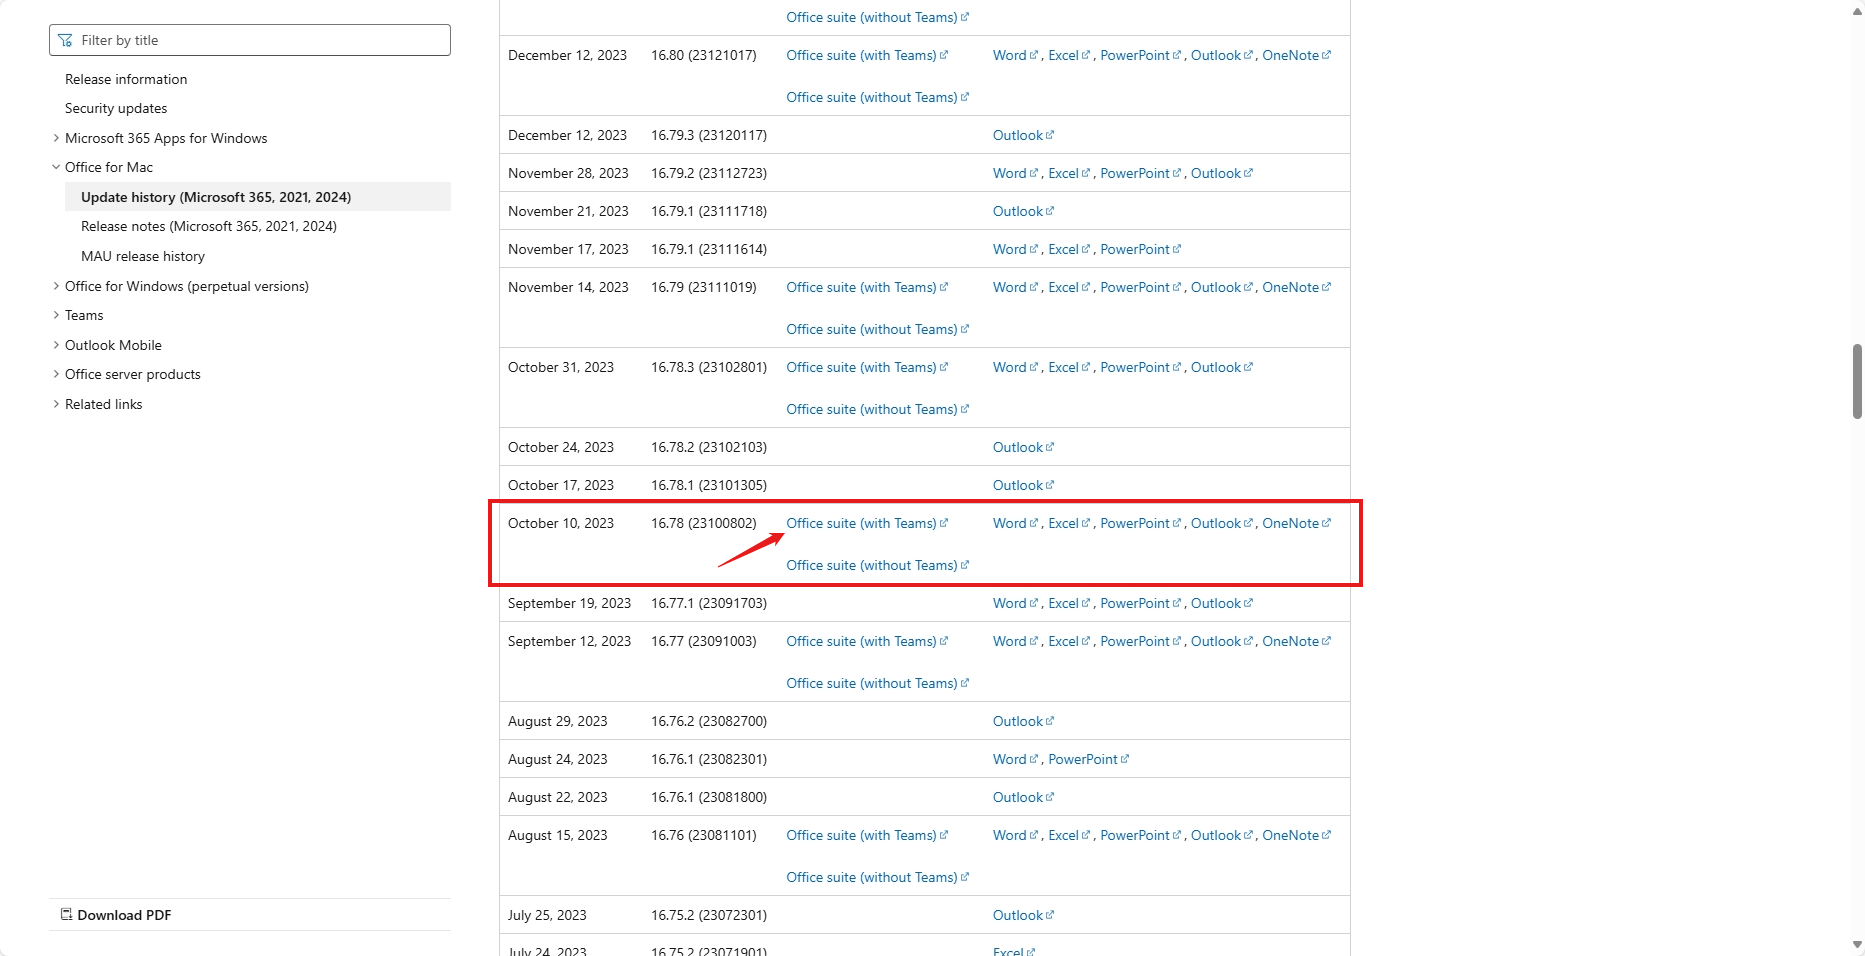Click the version text 16.79.1 (23111718)
The height and width of the screenshot is (956, 1865).
pyautogui.click(x=709, y=211)
